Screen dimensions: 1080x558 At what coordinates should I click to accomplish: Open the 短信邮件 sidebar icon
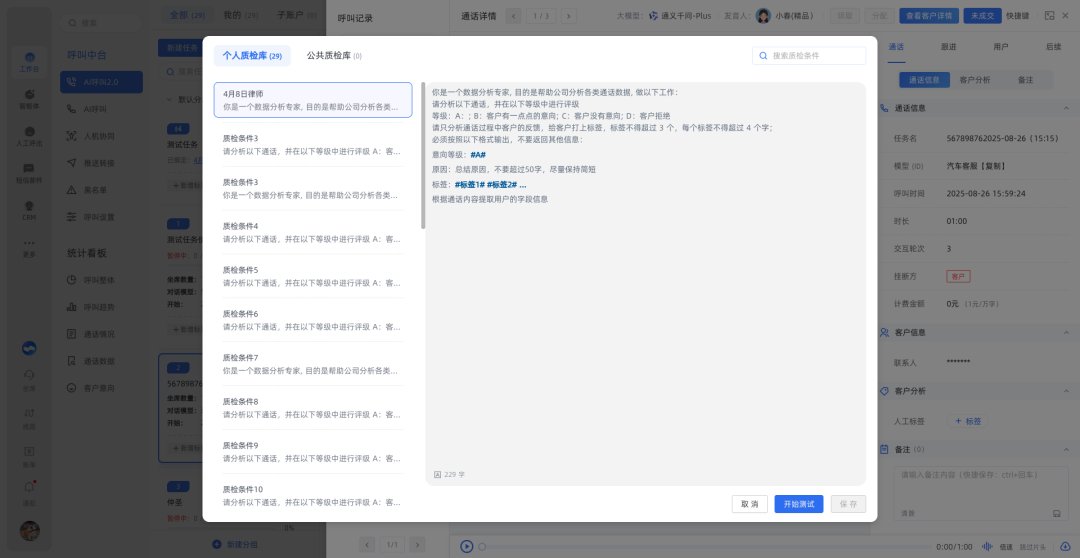pos(30,172)
